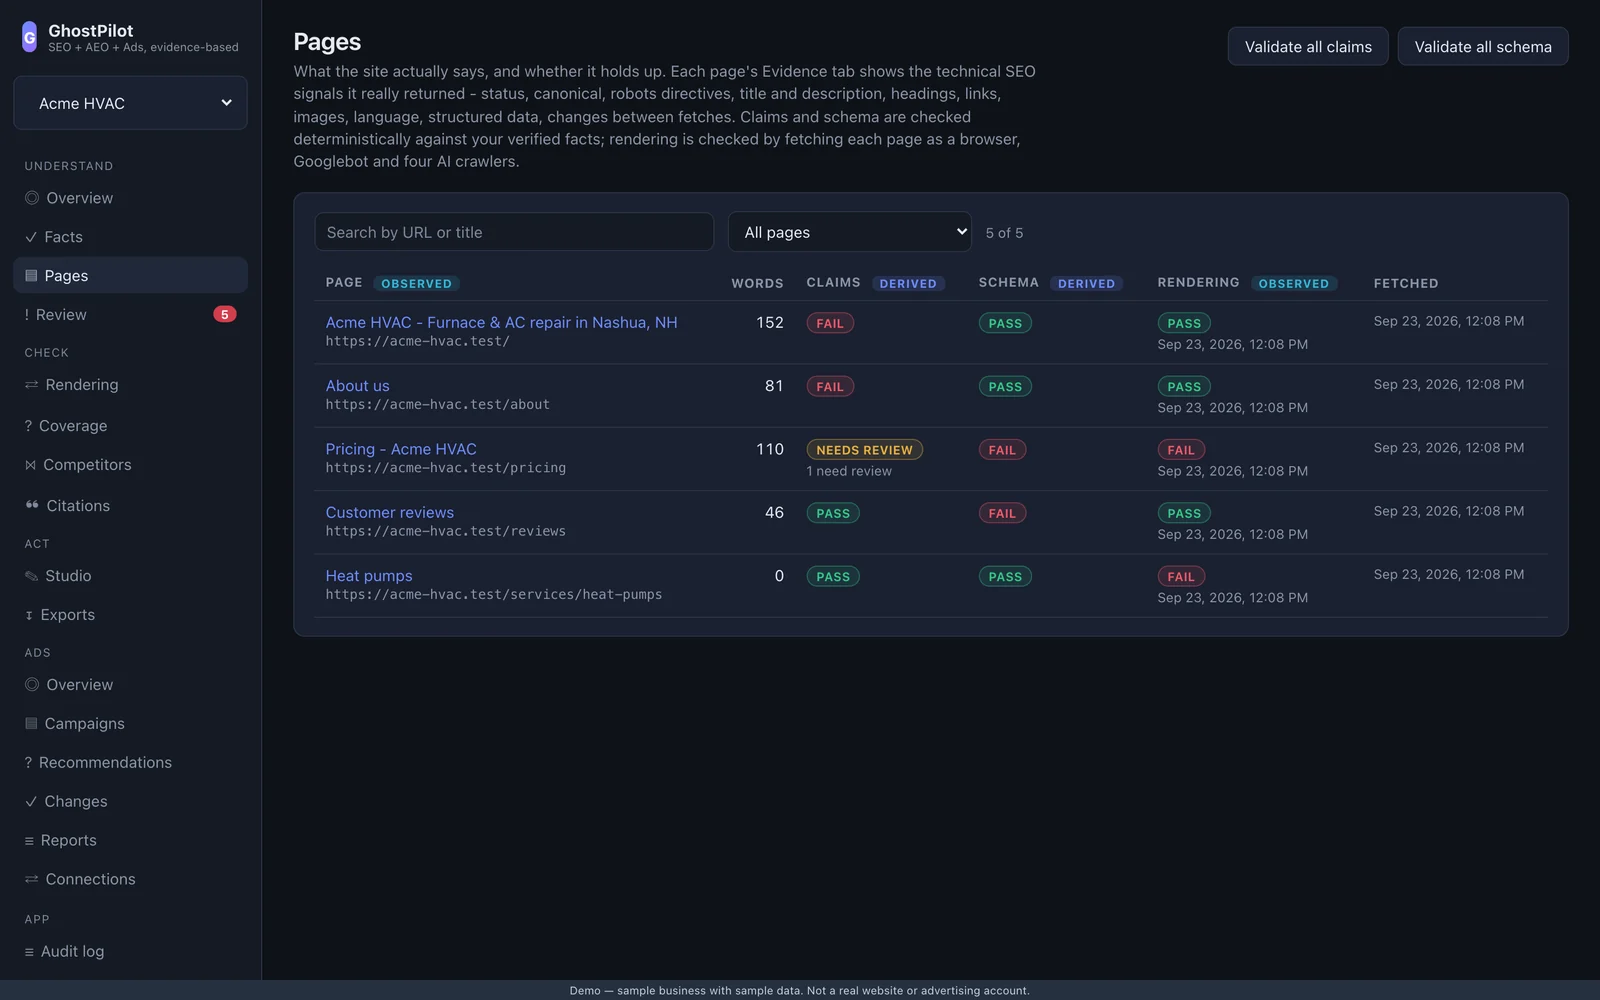This screenshot has width=1600, height=1000.
Task: Open the Acme HVAC Furnace & AC repair page link
Action: coord(501,322)
